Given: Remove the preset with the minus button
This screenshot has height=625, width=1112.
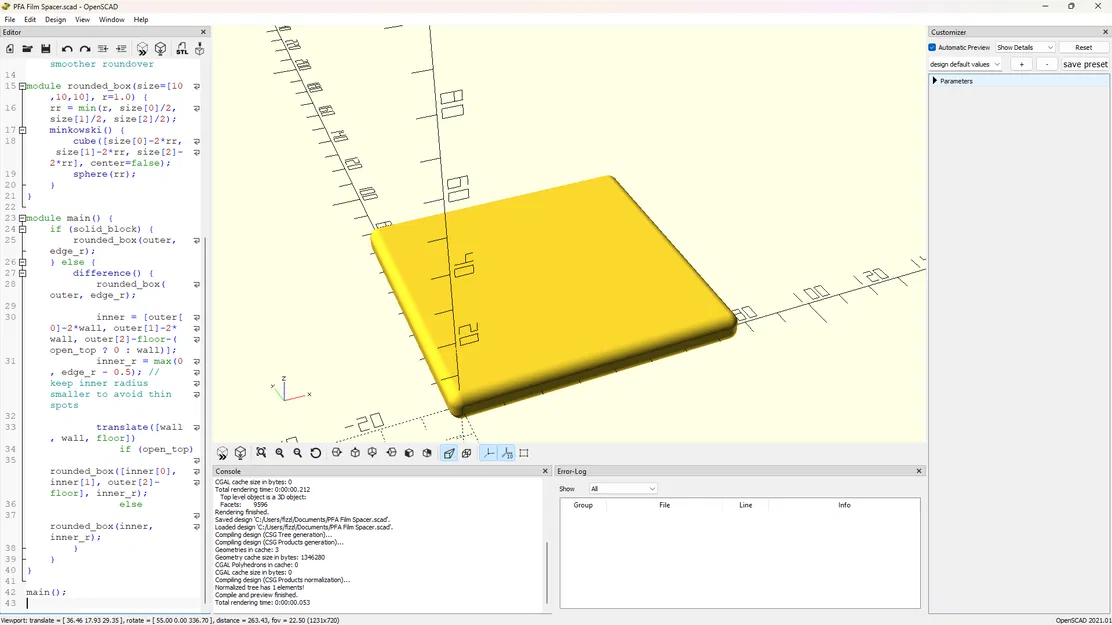Looking at the screenshot, I should pyautogui.click(x=1047, y=64).
